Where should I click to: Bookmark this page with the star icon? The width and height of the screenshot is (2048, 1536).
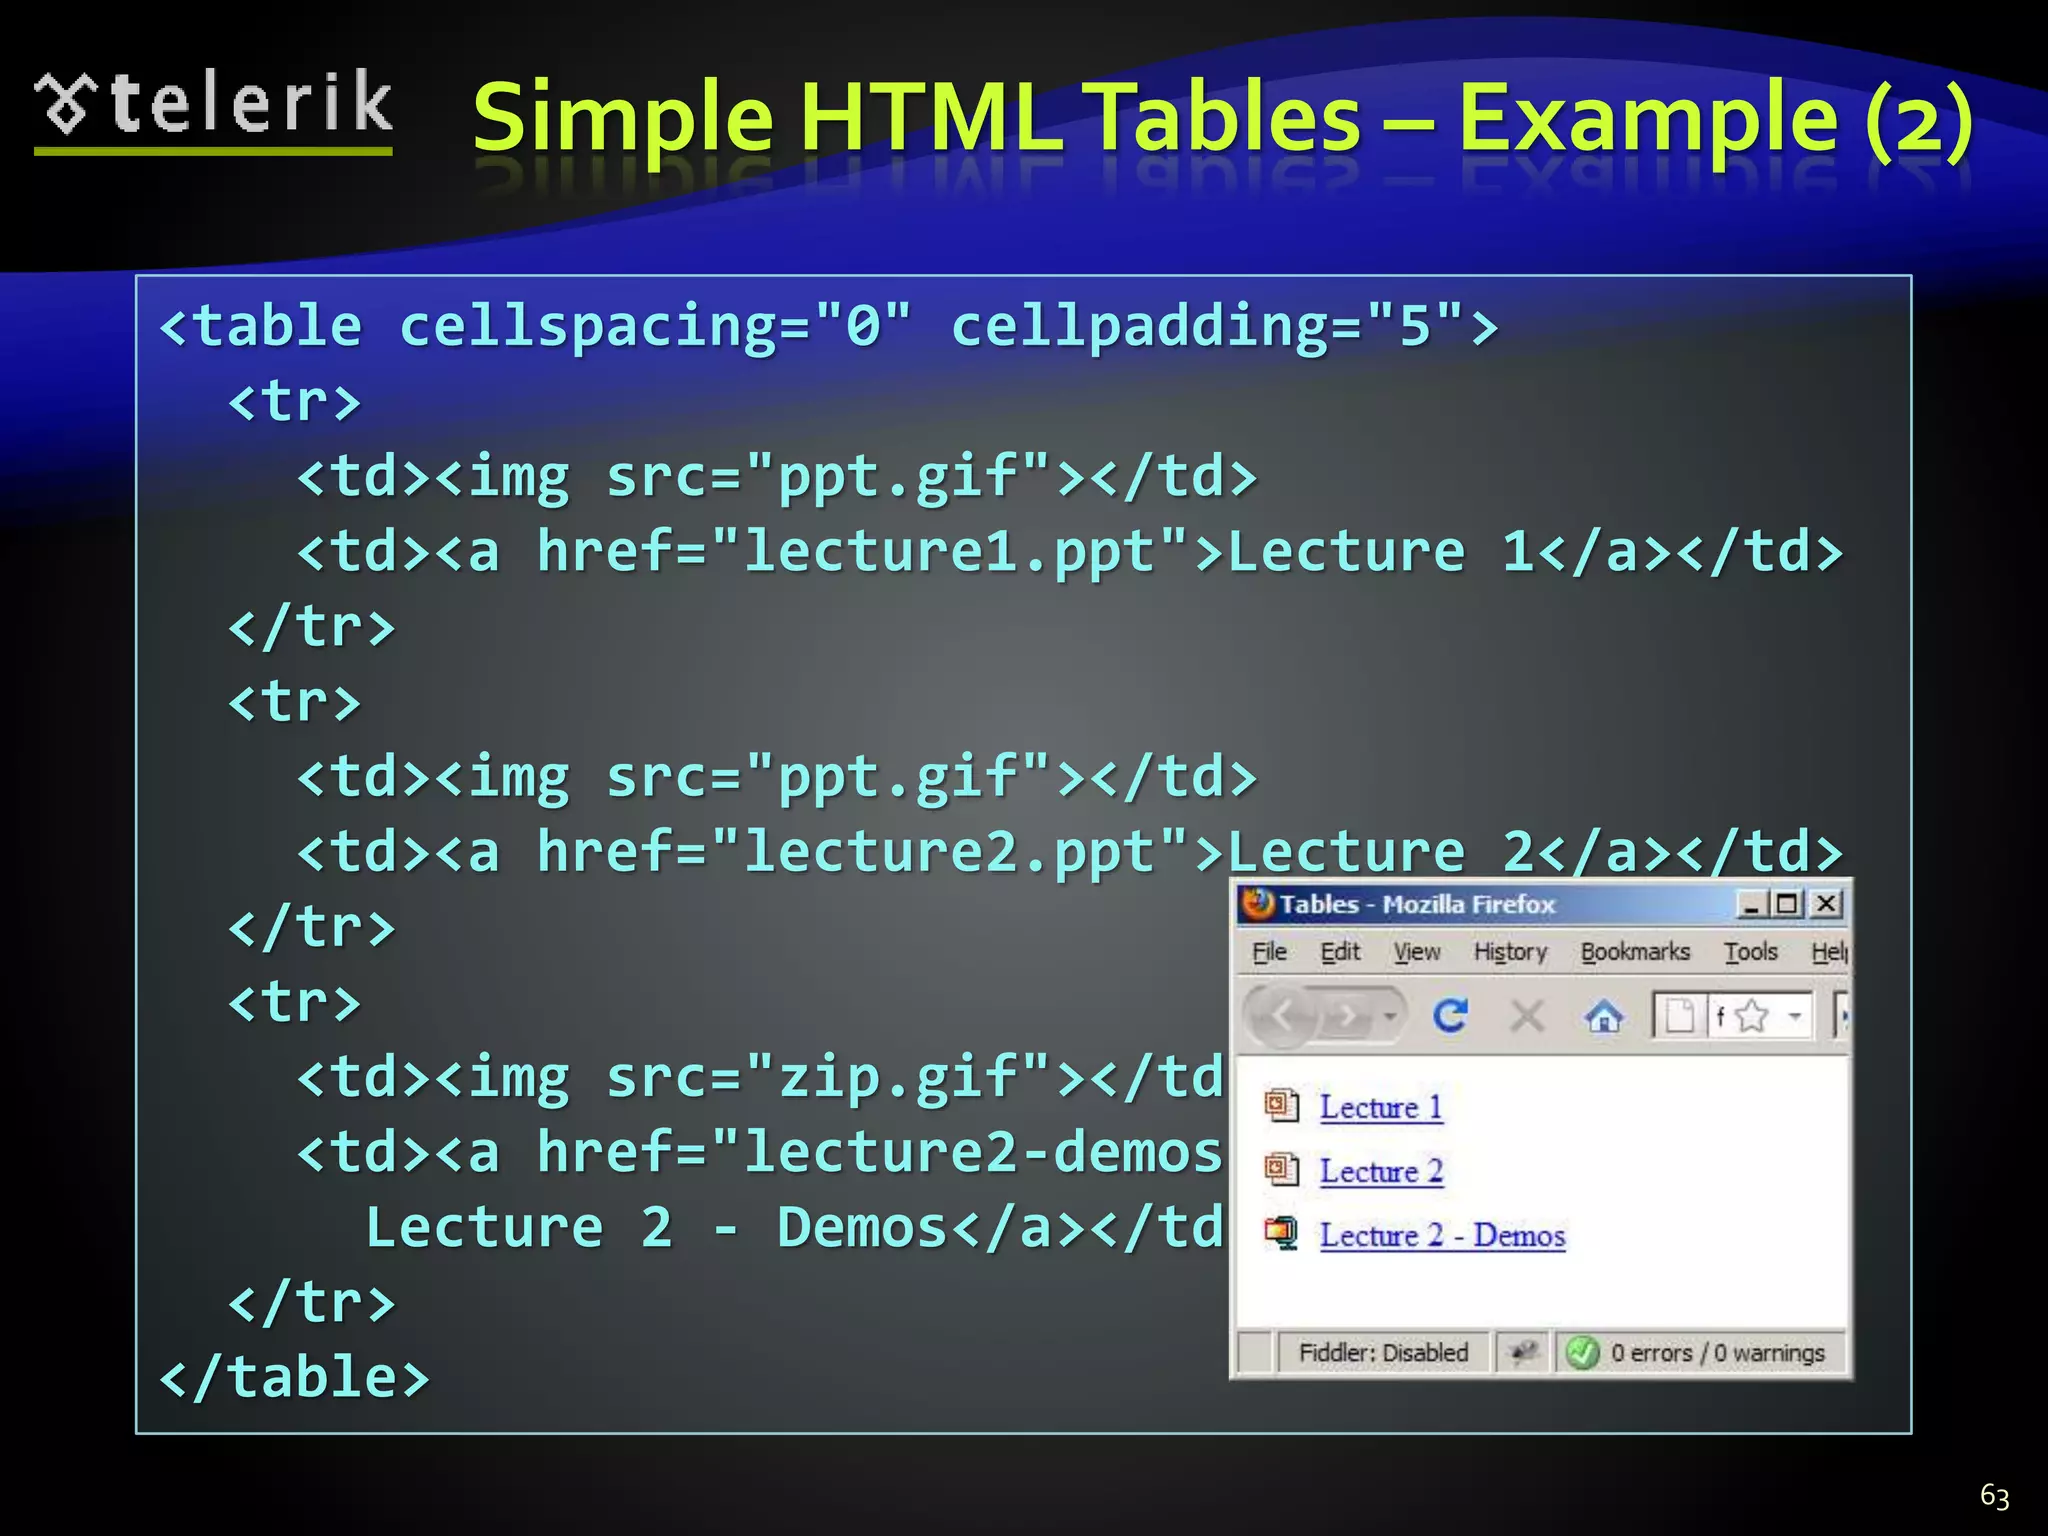click(1752, 1017)
